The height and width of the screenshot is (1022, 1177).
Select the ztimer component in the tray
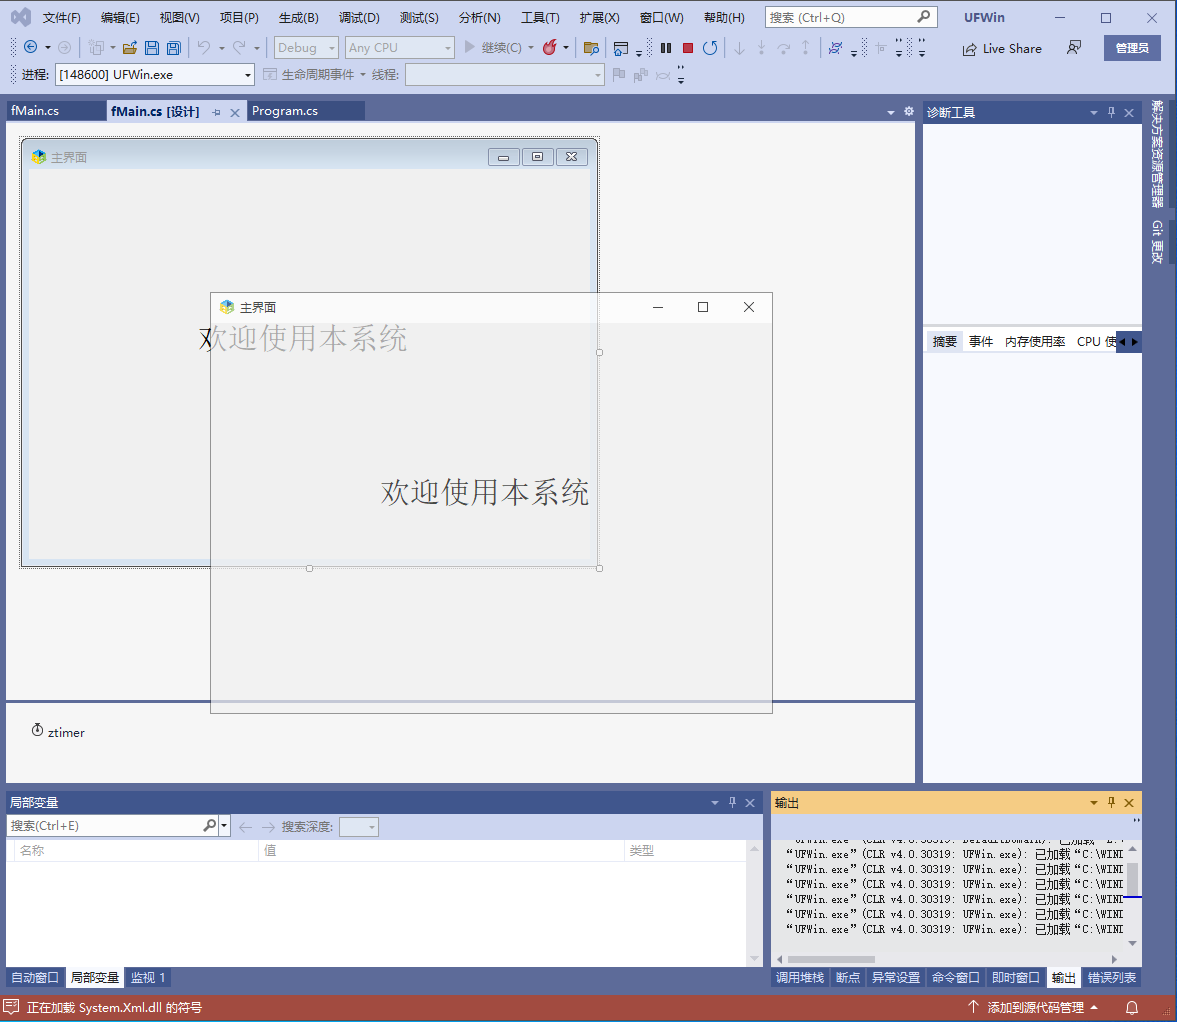pyautogui.click(x=58, y=732)
